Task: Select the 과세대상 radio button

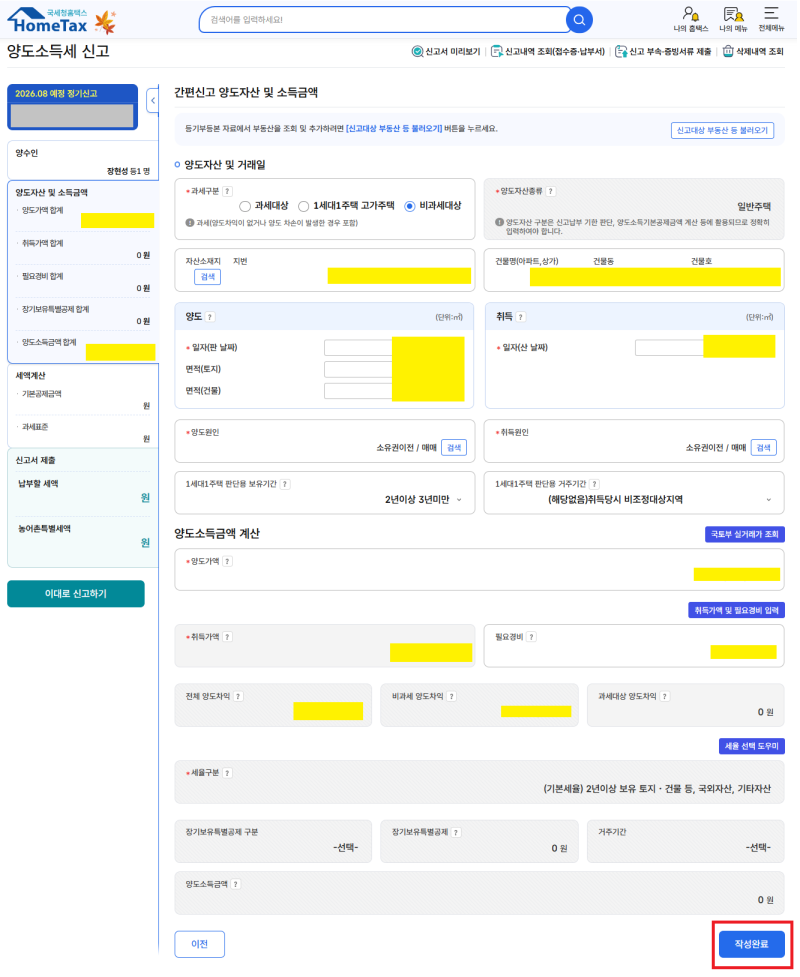Action: click(245, 206)
